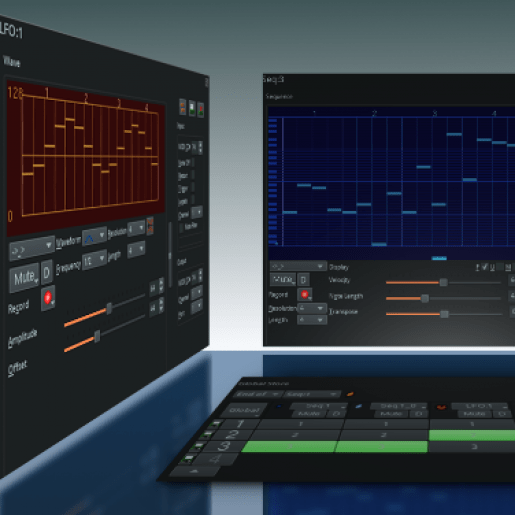515x515 pixels.
Task: Toggle the Mute button in the Seq panel
Action: pyautogui.click(x=283, y=279)
